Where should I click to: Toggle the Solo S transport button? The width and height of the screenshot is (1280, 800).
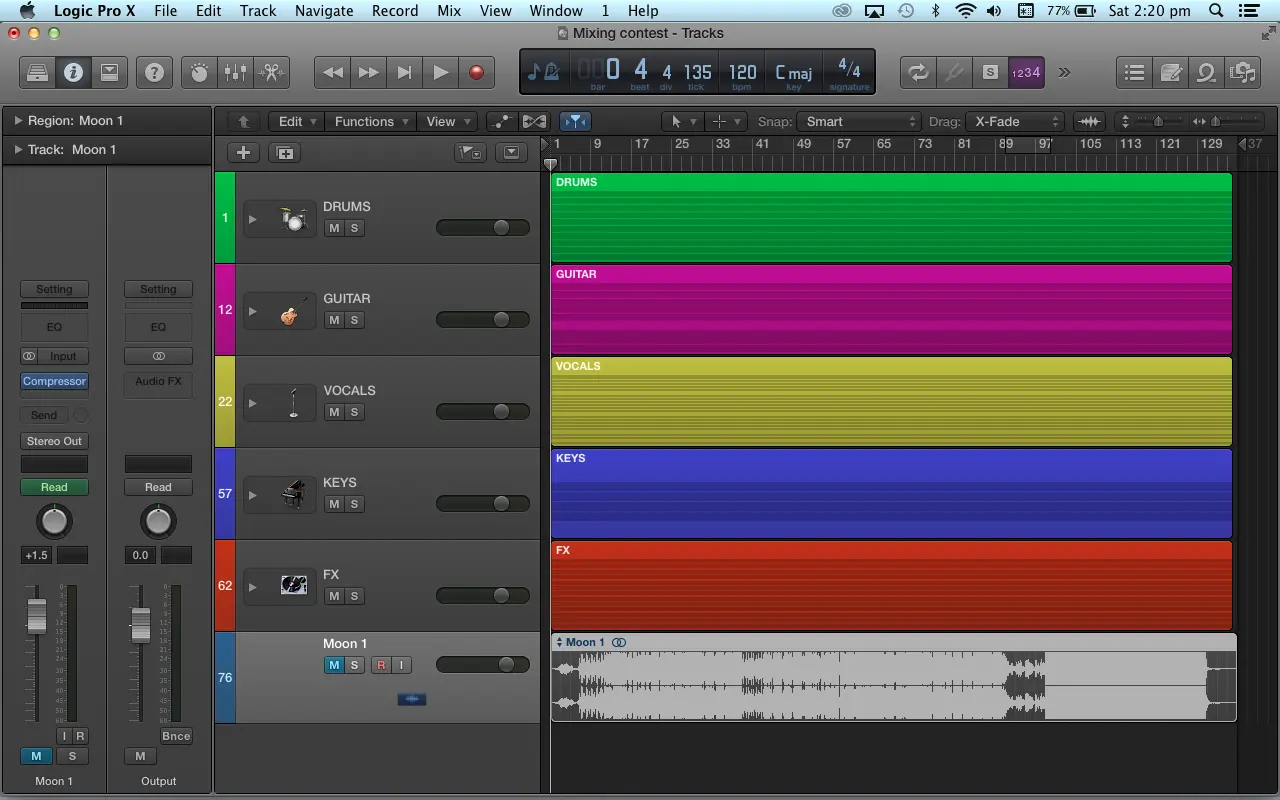990,72
